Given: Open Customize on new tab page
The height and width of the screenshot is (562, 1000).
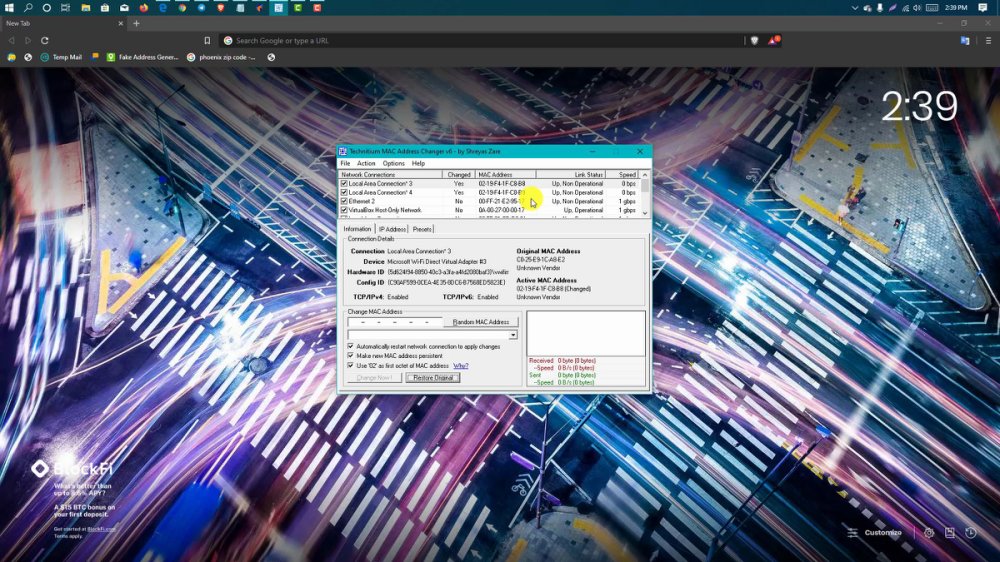Looking at the screenshot, I should (x=875, y=533).
